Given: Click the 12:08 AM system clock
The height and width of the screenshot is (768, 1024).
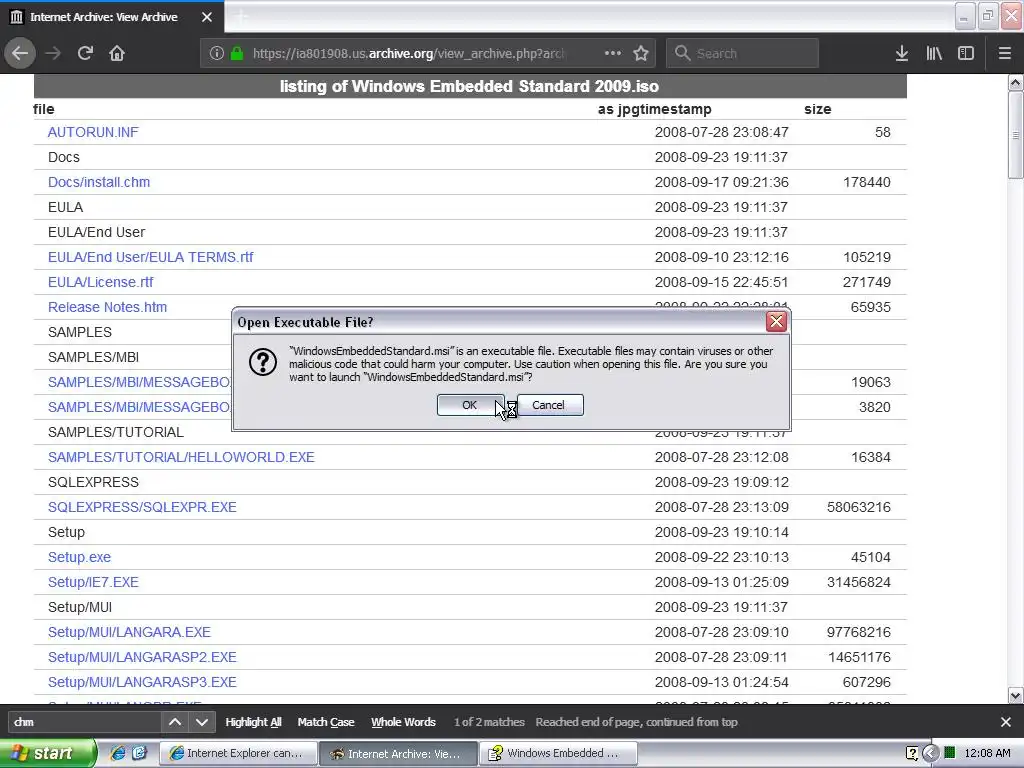Looking at the screenshot, I should tap(987, 753).
